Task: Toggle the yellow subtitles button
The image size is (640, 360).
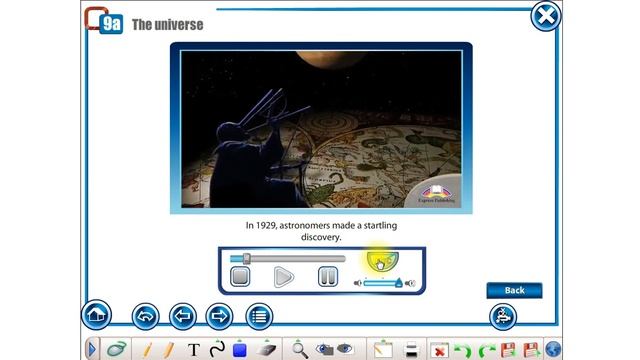Action: (382, 262)
